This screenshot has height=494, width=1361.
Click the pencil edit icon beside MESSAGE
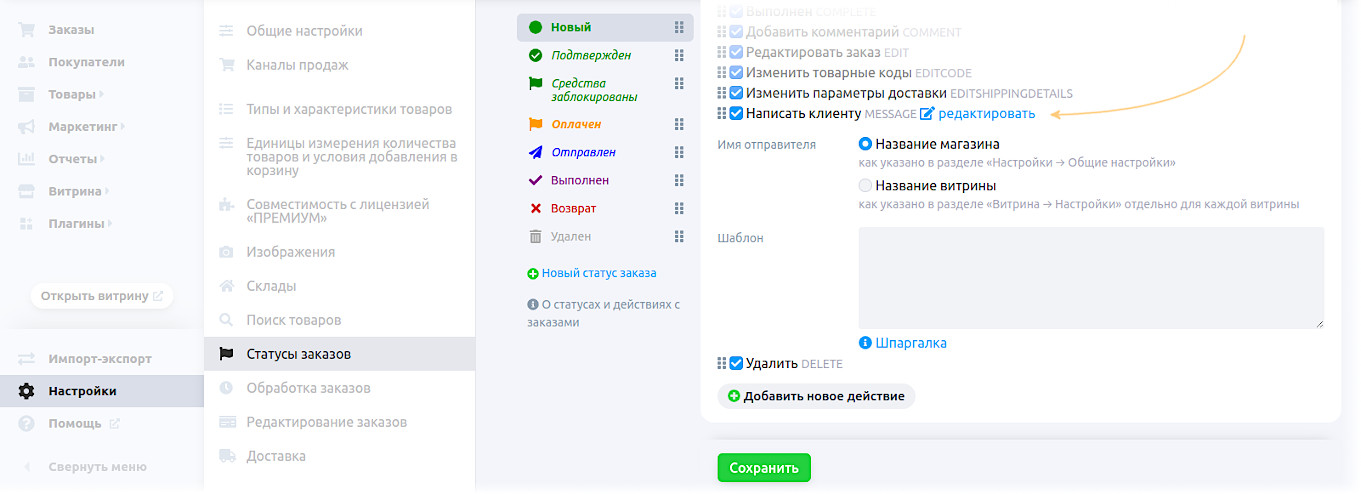[927, 114]
